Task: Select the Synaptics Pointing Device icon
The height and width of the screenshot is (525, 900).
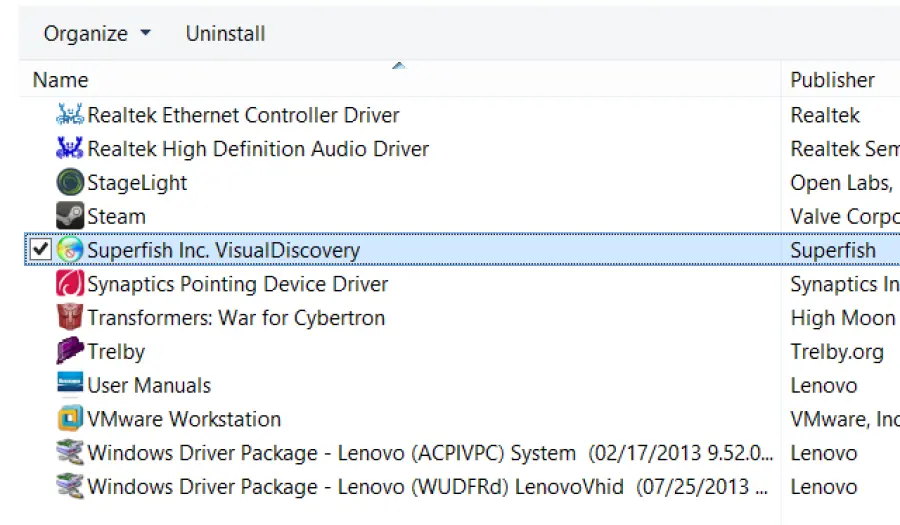Action: (x=70, y=283)
